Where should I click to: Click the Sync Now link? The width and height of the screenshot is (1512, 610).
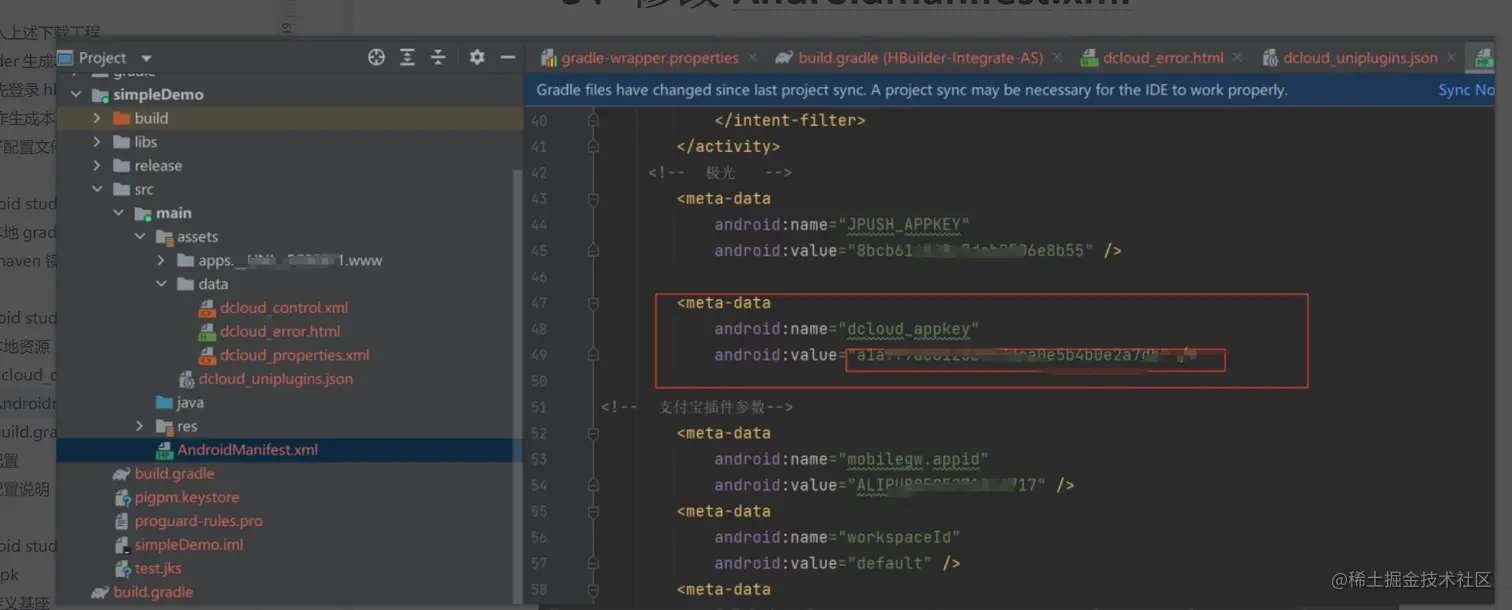pyautogui.click(x=1467, y=90)
